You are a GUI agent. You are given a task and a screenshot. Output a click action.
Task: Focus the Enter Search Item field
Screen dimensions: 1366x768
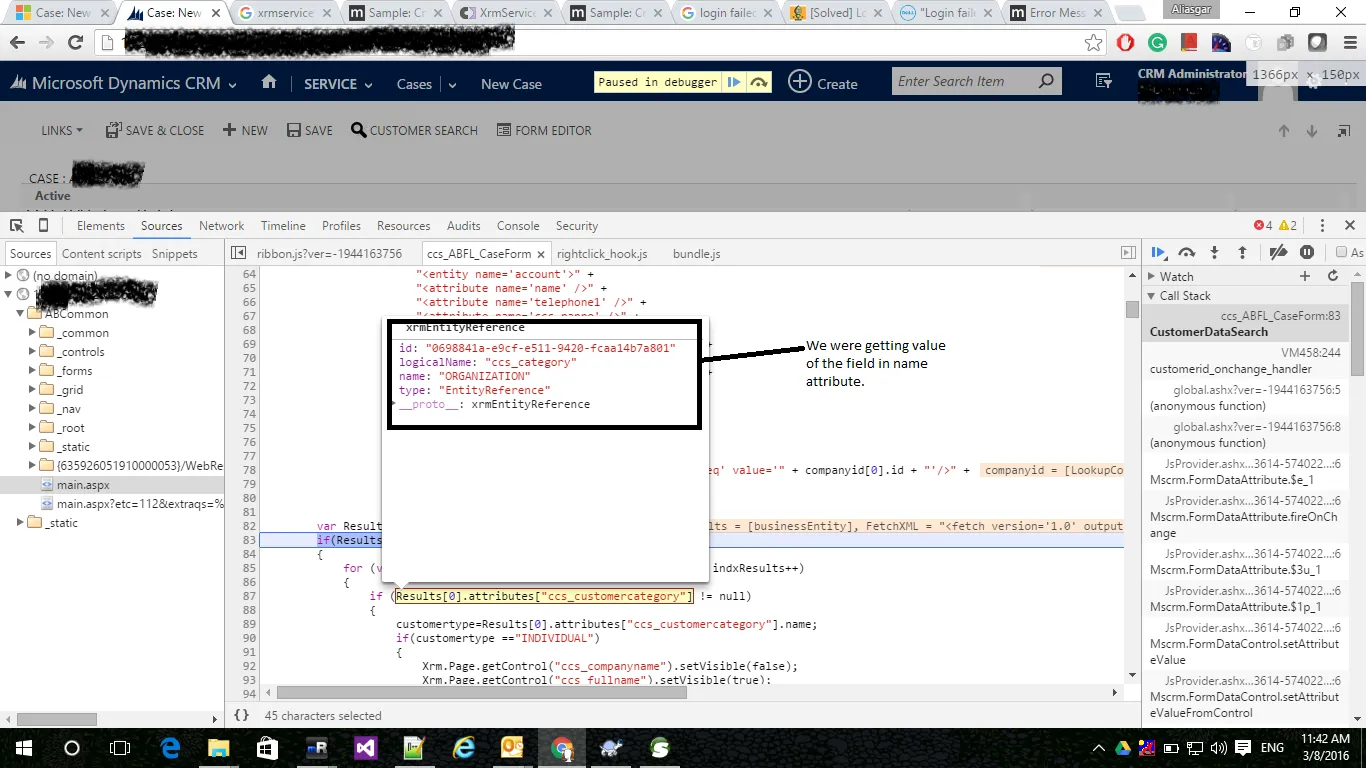[965, 82]
